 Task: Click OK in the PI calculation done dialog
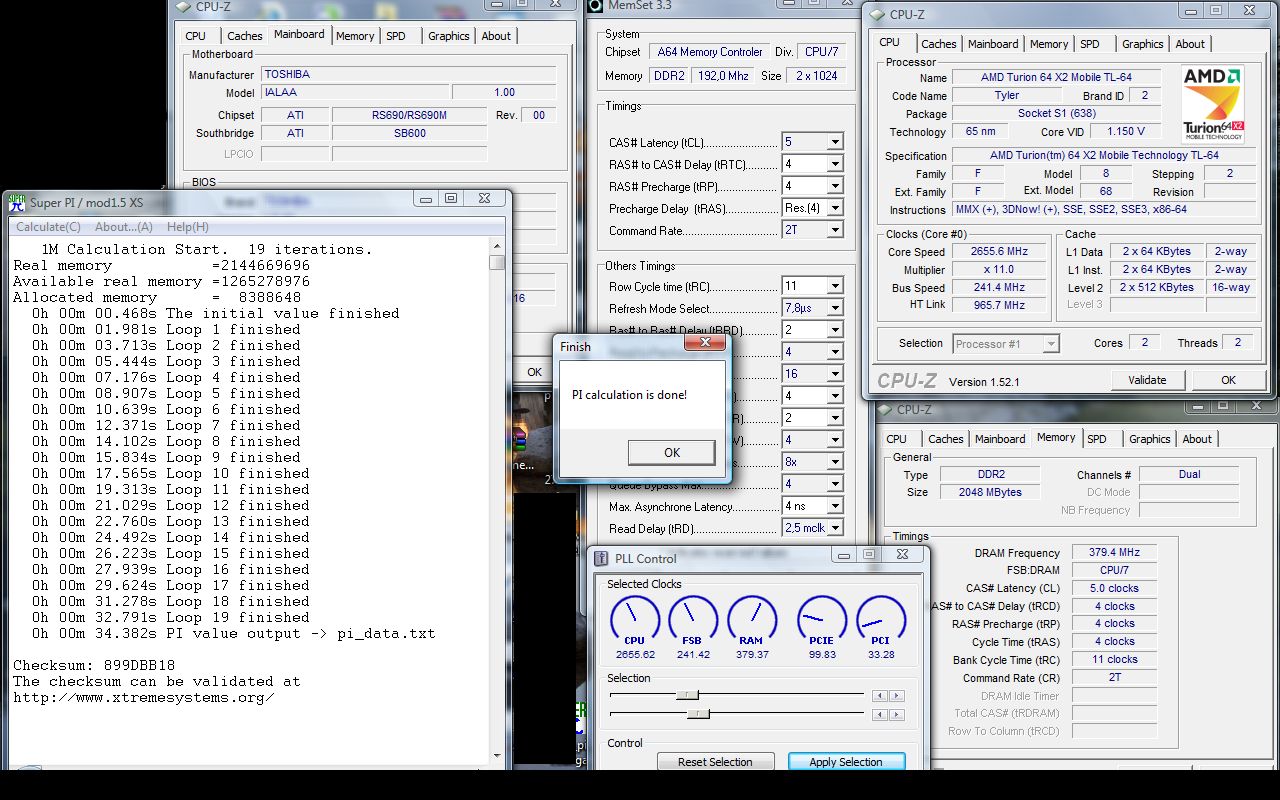click(672, 453)
